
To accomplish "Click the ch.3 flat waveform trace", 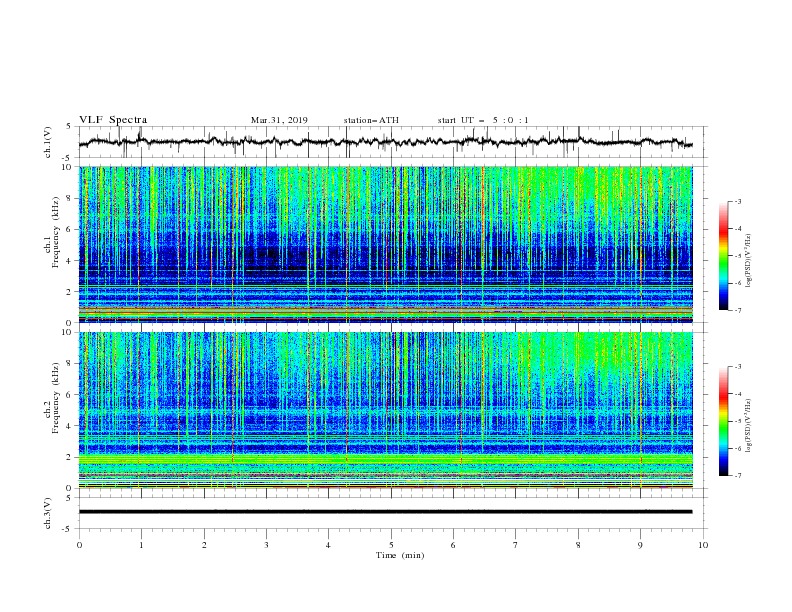I will click(x=385, y=512).
